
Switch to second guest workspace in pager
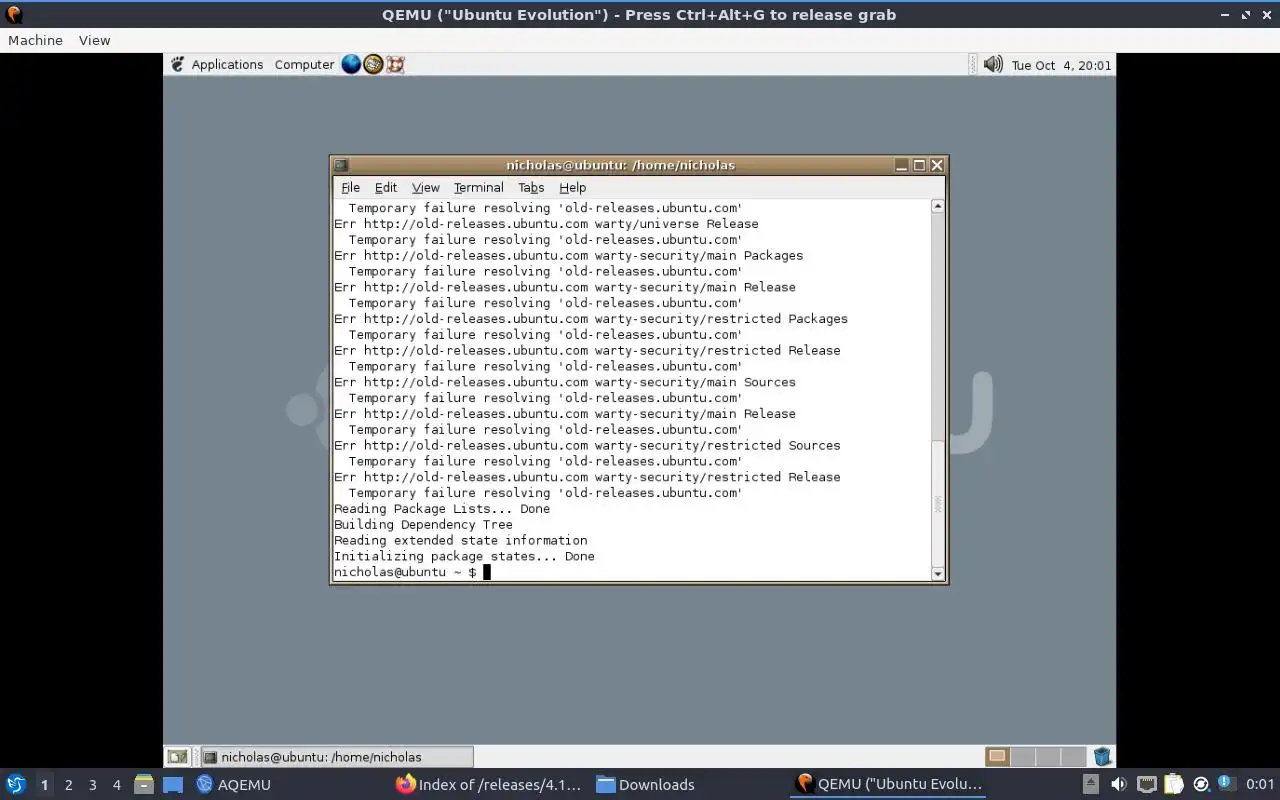pyautogui.click(x=1022, y=757)
